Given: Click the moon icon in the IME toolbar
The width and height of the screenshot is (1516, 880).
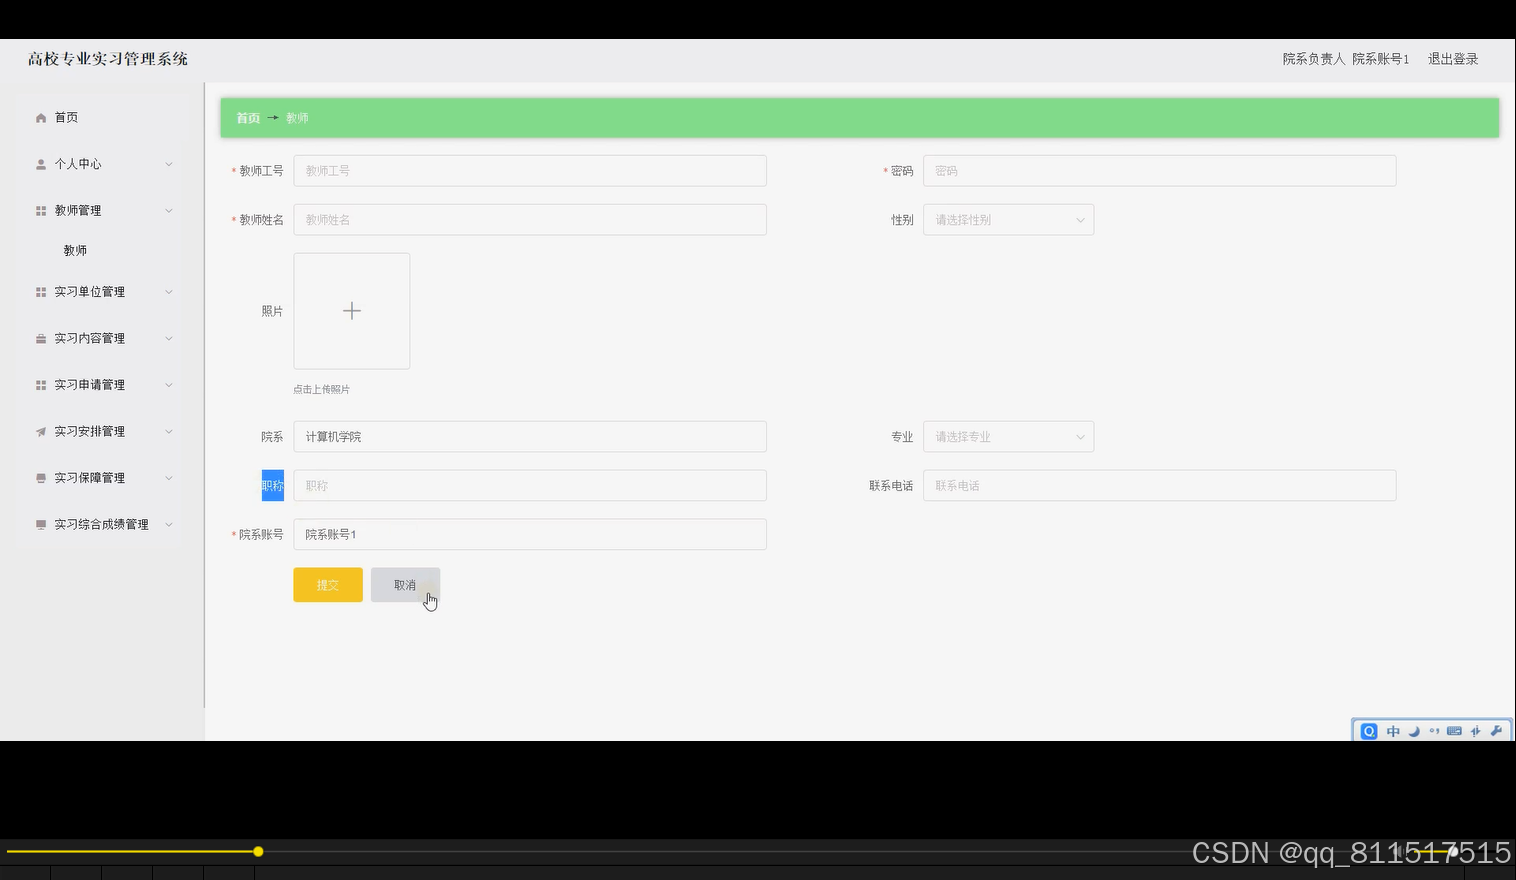Looking at the screenshot, I should coord(1414,731).
